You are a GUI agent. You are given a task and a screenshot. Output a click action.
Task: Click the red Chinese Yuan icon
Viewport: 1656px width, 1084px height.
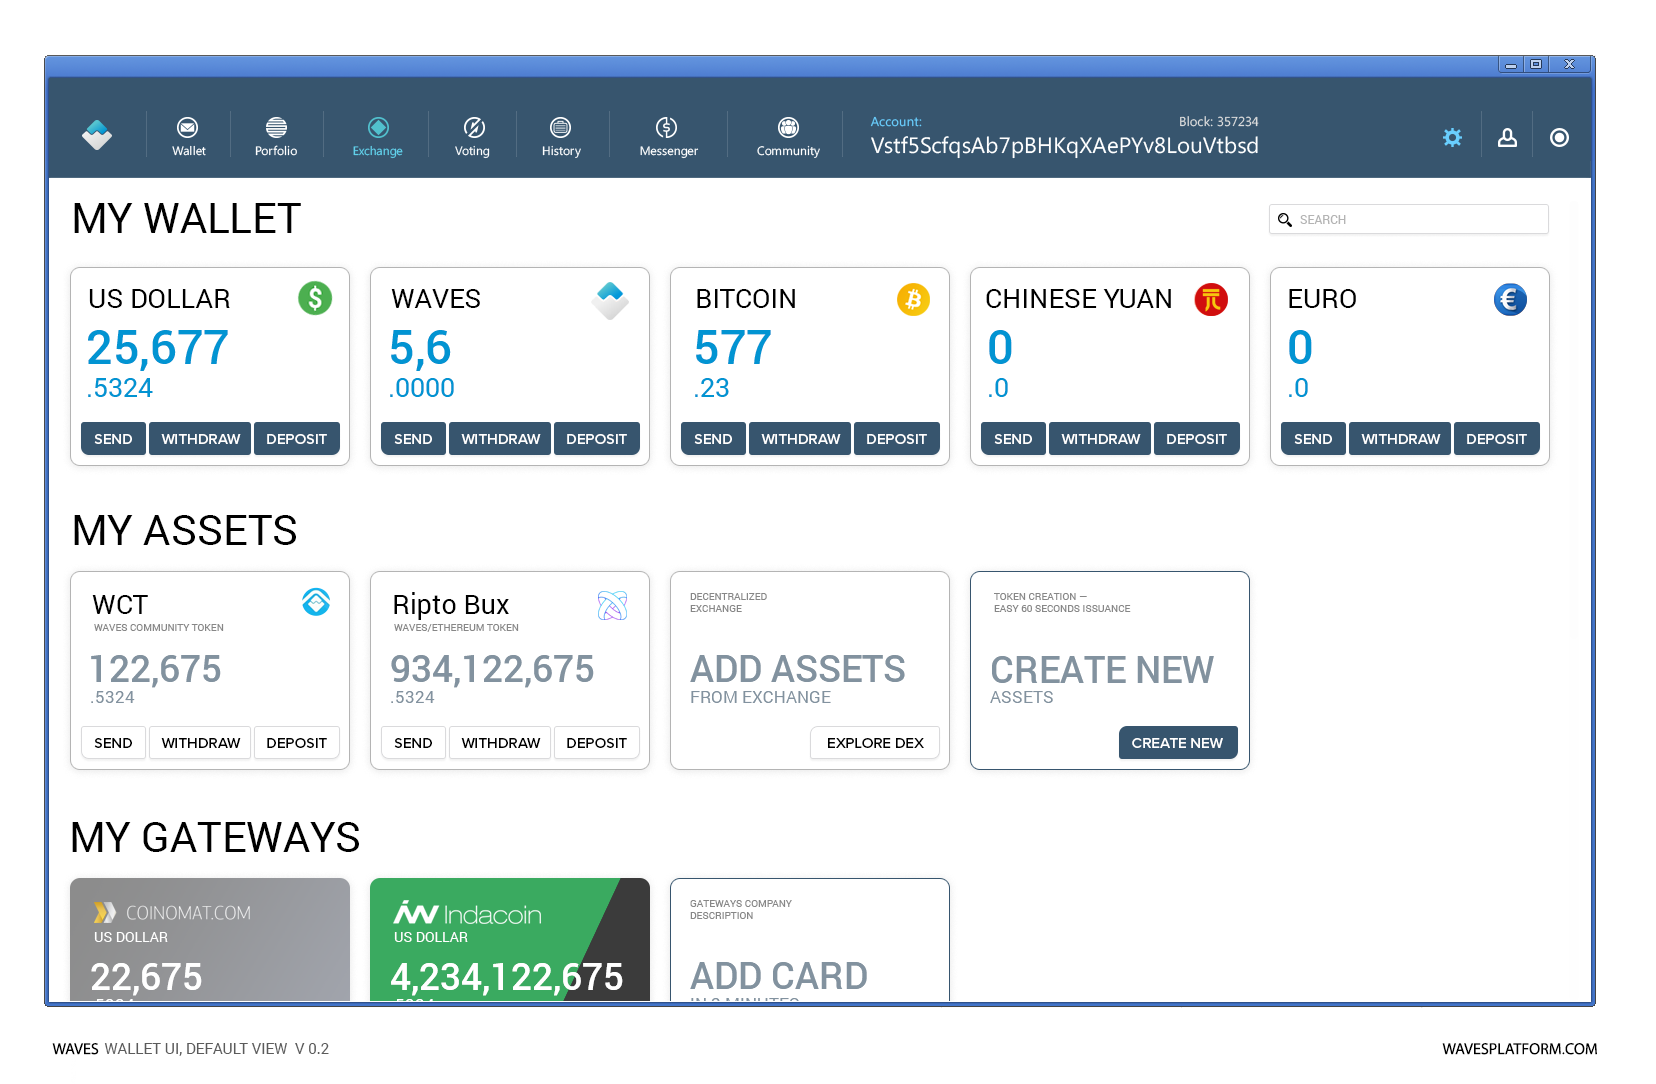(1211, 299)
